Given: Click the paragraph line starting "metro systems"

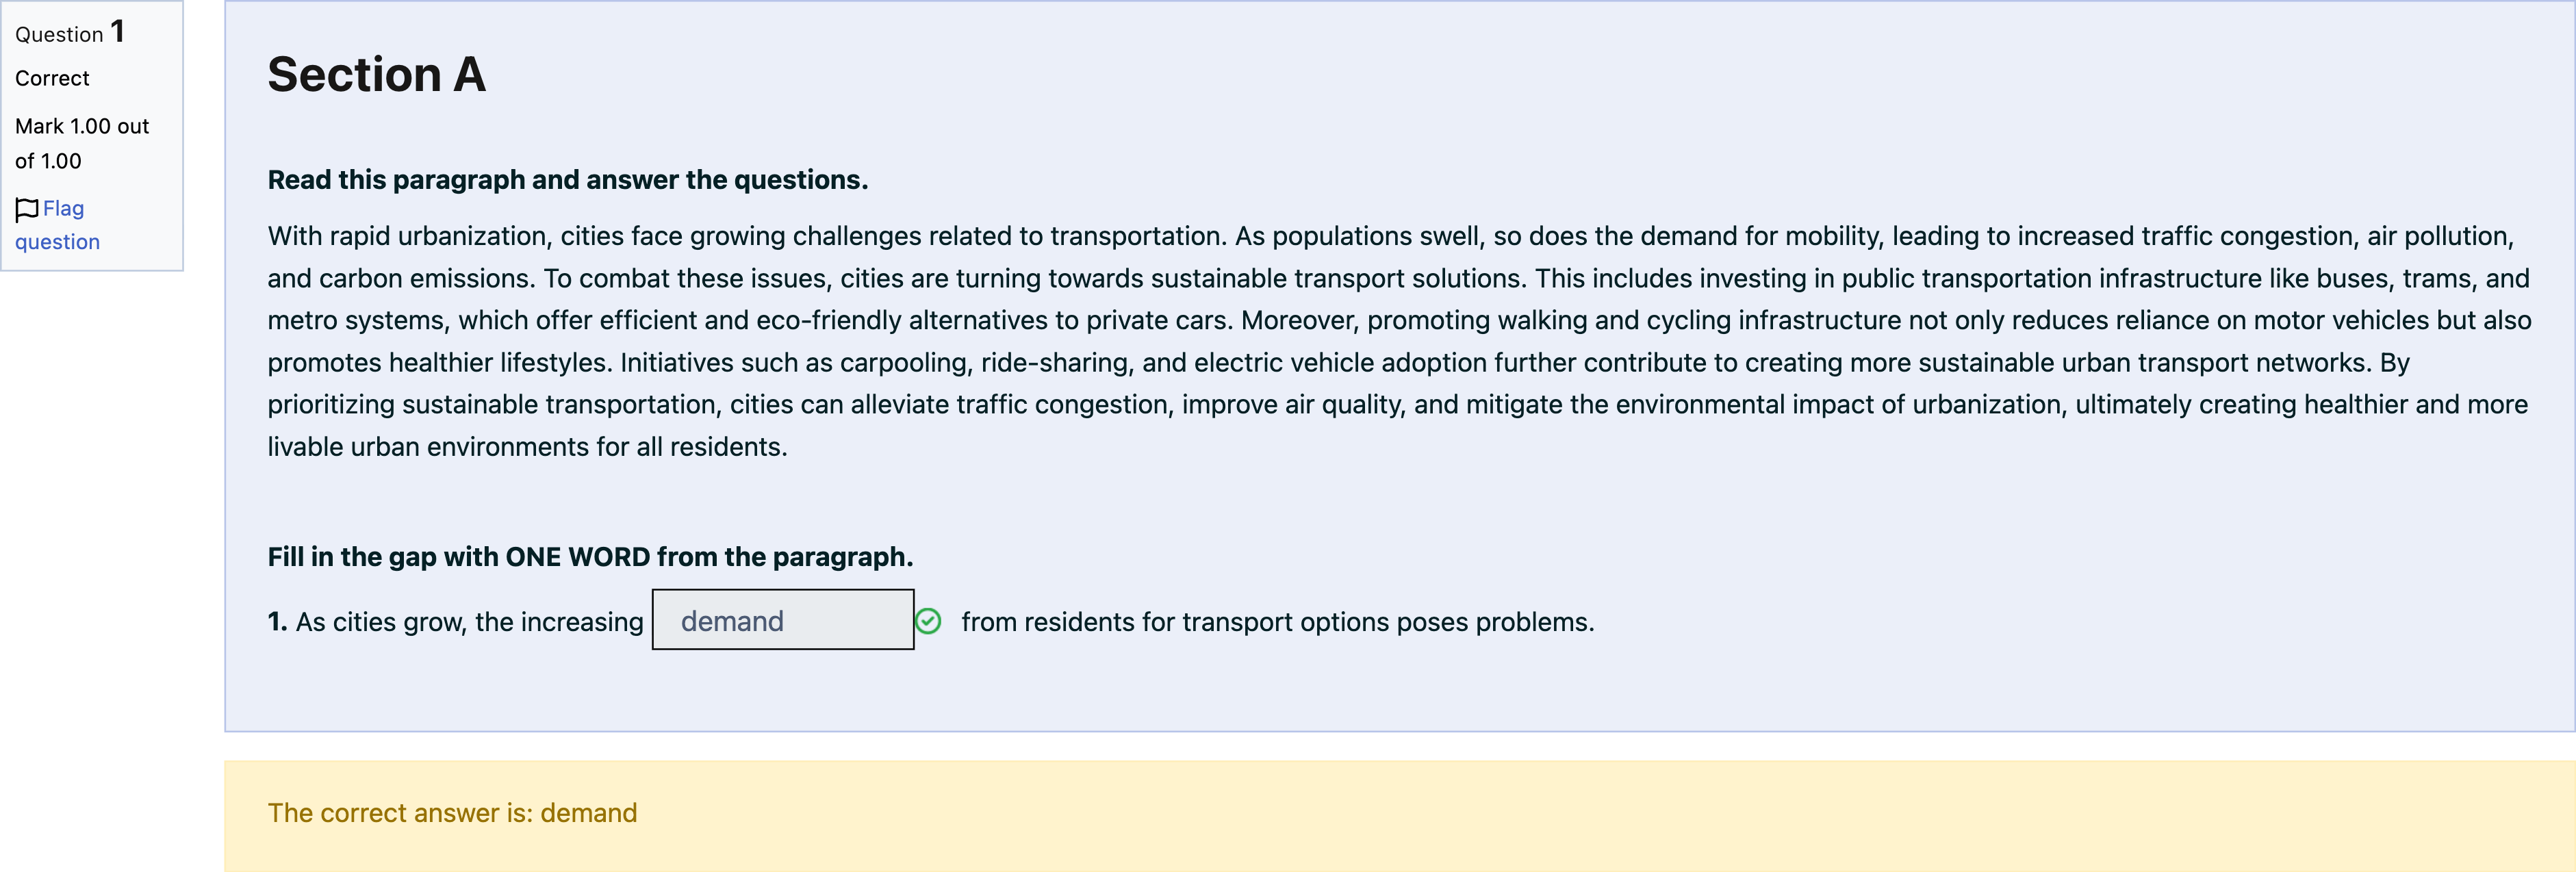Looking at the screenshot, I should click(x=1398, y=320).
